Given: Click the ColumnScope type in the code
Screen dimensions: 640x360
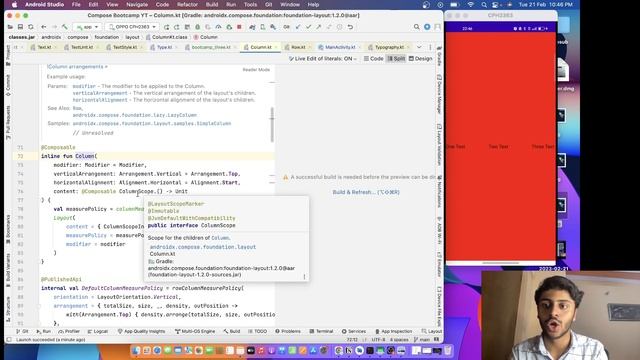Looking at the screenshot, I should click(x=137, y=191).
